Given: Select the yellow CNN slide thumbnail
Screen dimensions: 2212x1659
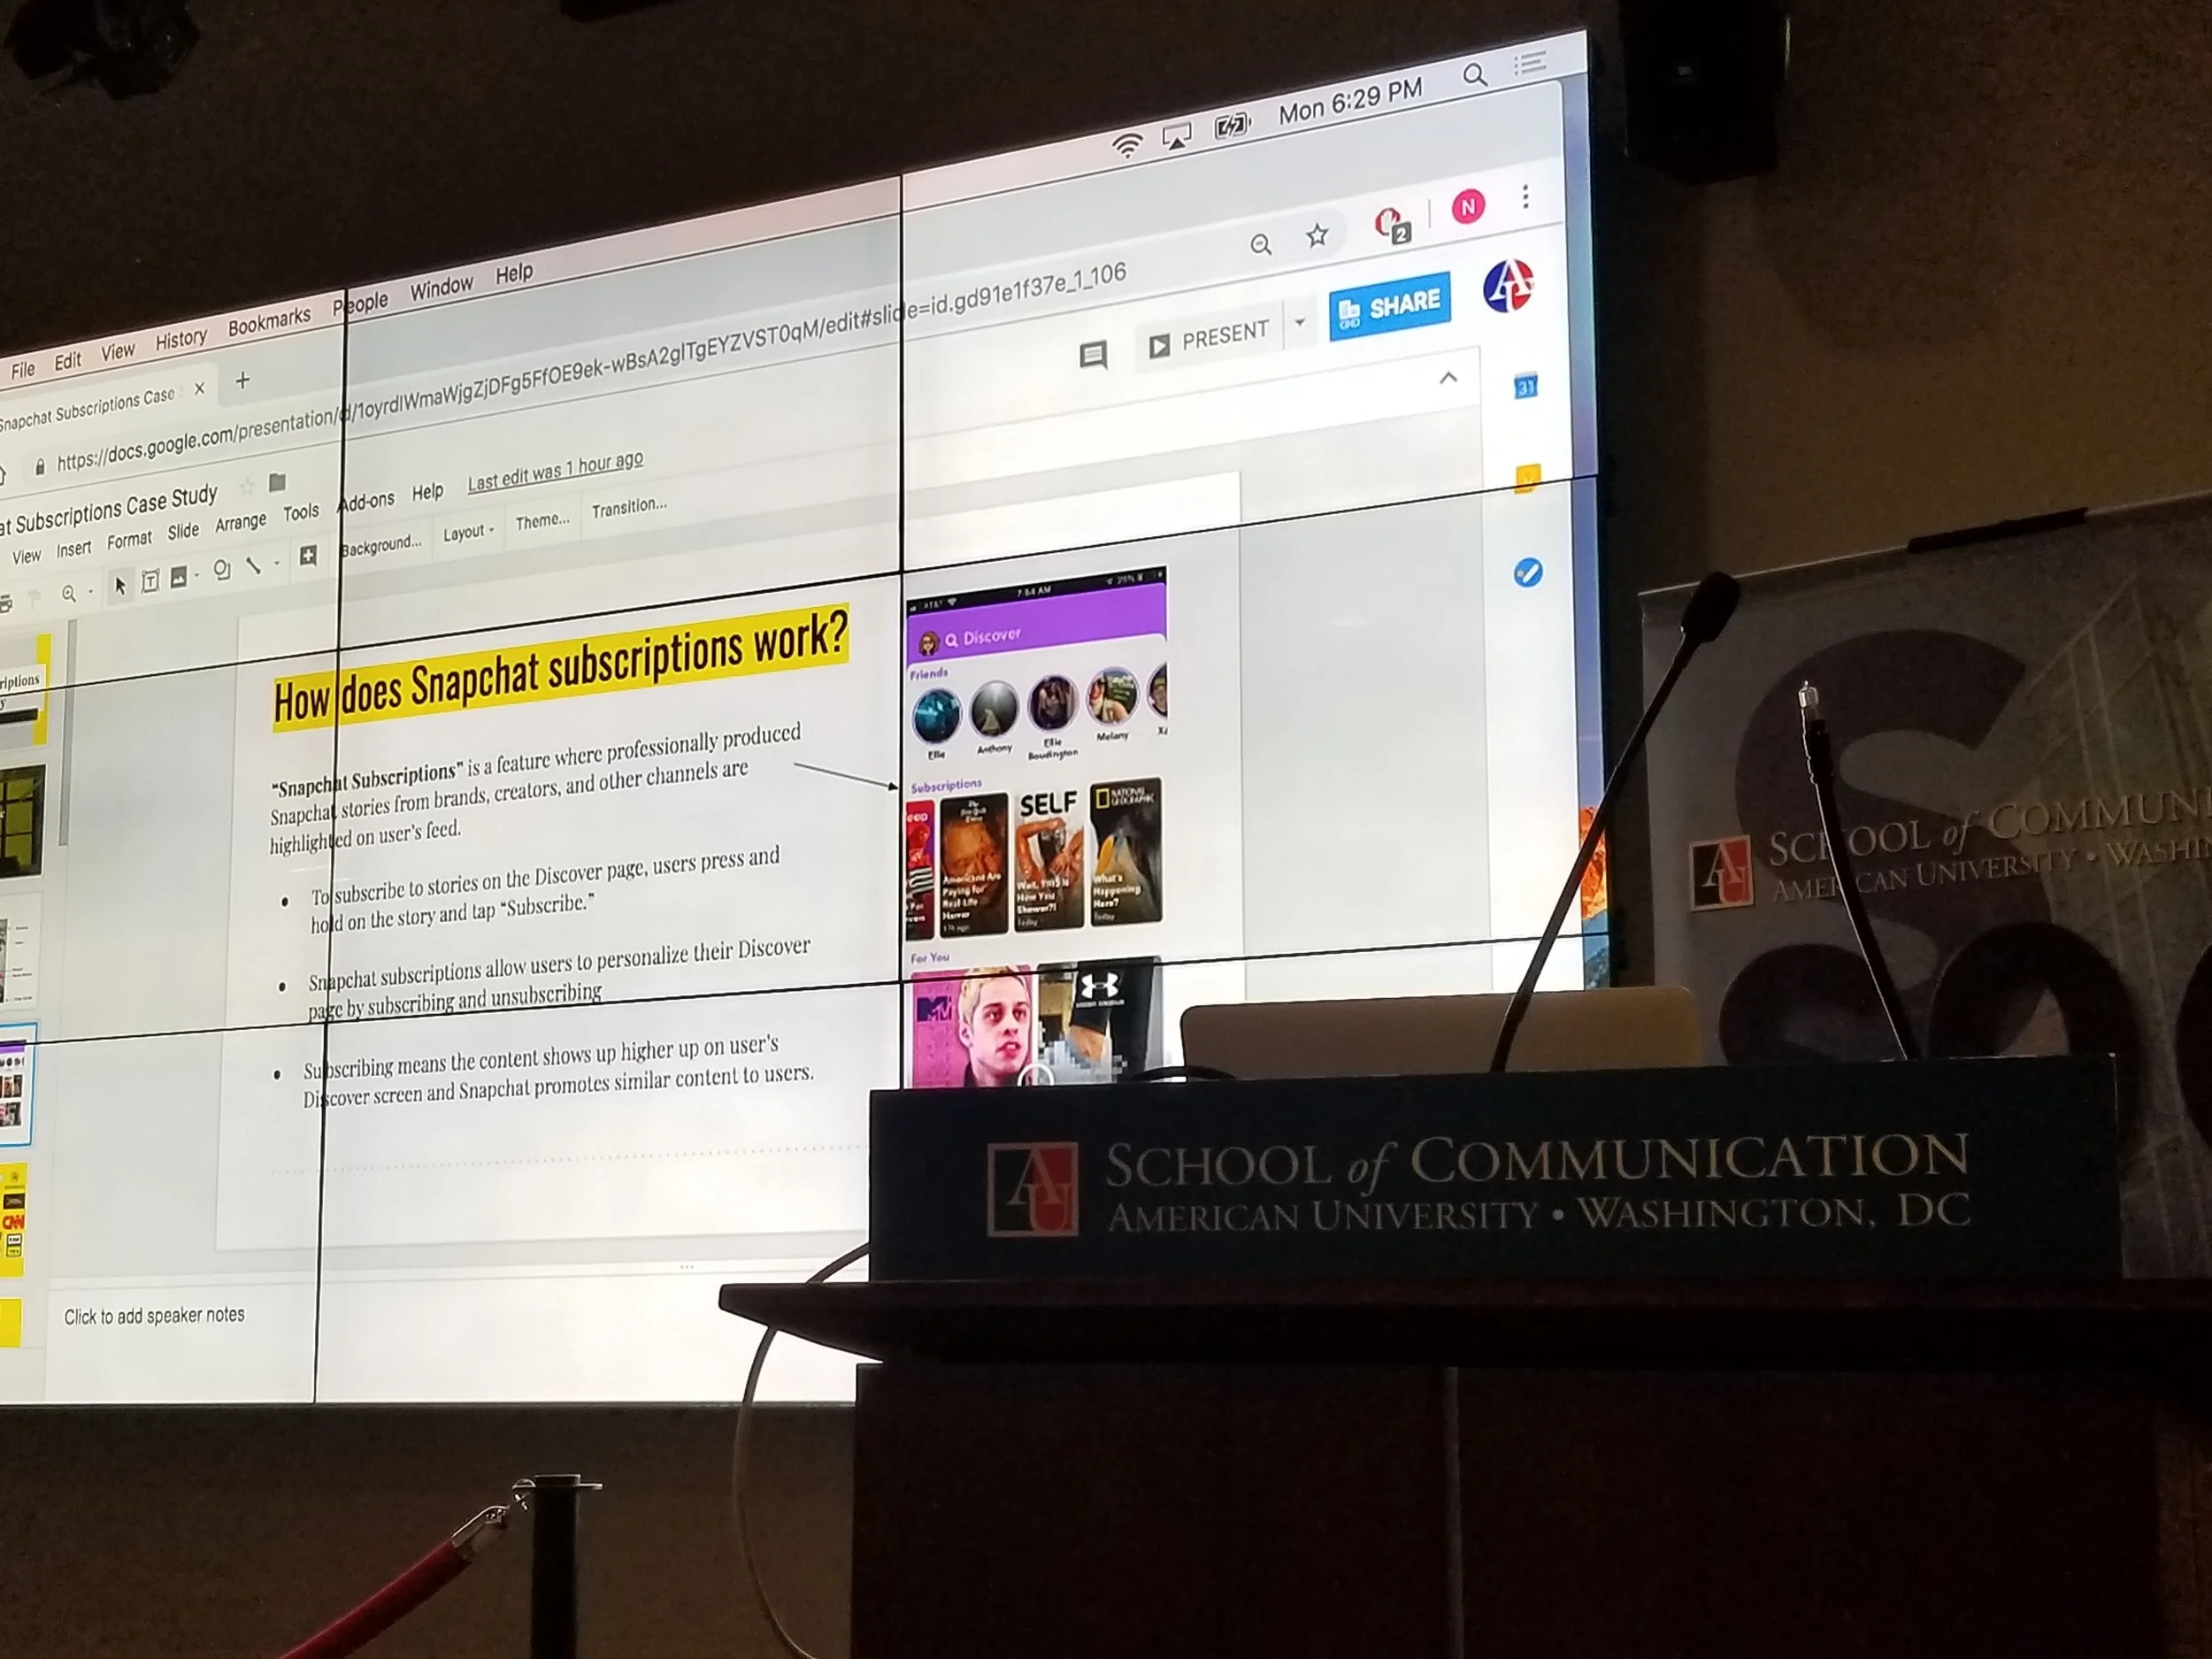Looking at the screenshot, I should coord(12,1221).
